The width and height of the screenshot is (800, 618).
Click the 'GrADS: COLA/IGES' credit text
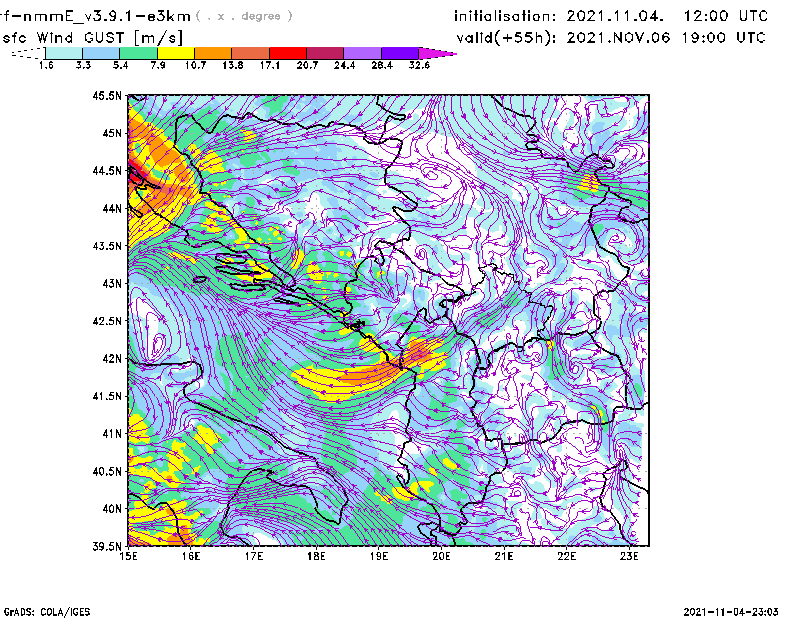pyautogui.click(x=47, y=612)
